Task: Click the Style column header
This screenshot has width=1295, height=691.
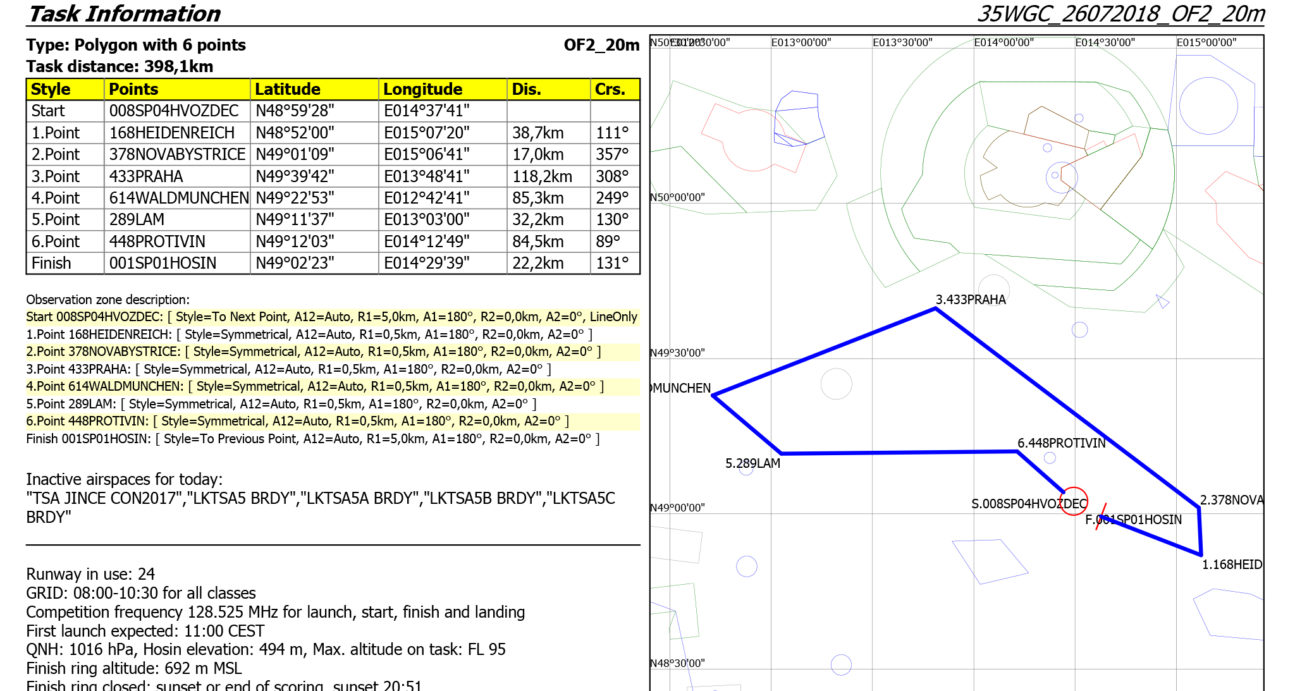Action: tap(64, 89)
